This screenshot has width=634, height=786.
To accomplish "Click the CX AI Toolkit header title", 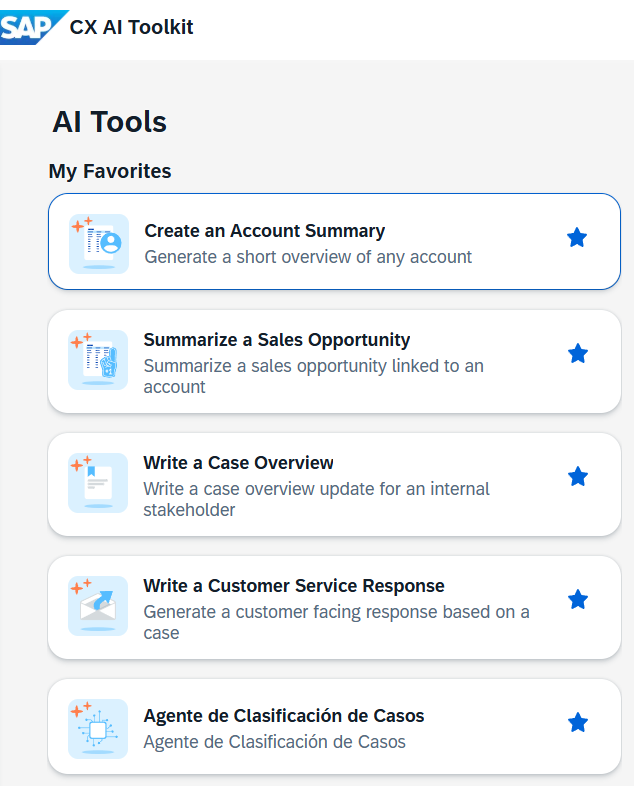I will (131, 28).
